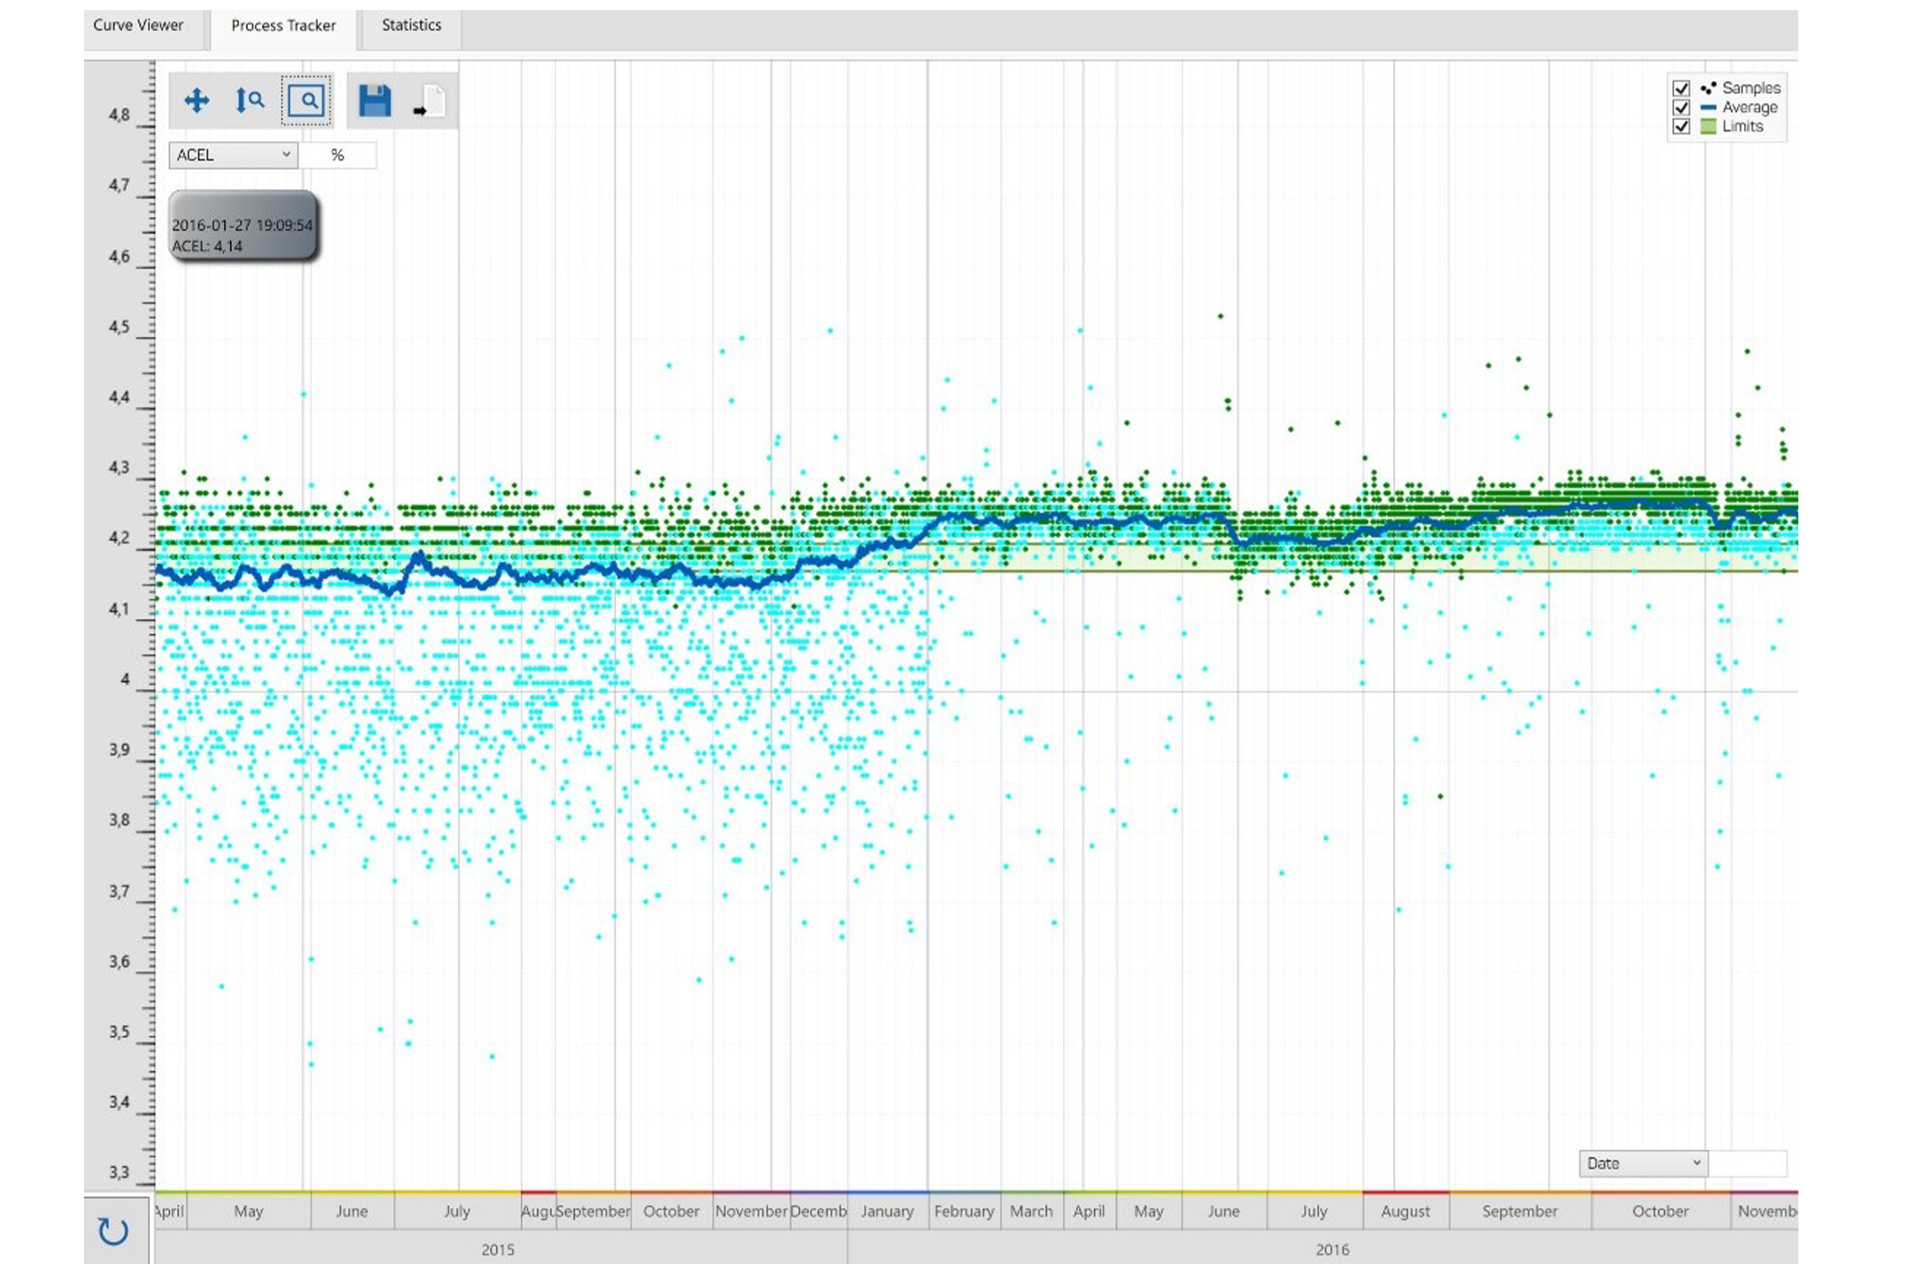This screenshot has width=1920, height=1264.
Task: Select November 2015 on the timeline
Action: (x=751, y=1211)
